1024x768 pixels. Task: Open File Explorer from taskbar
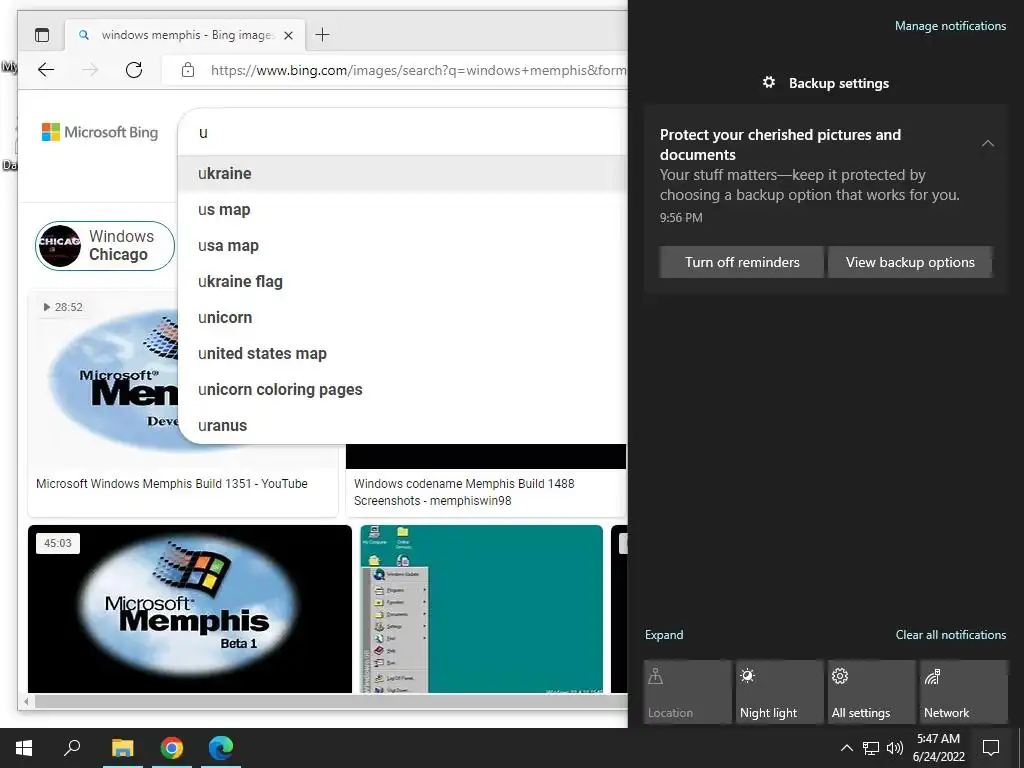click(x=122, y=748)
